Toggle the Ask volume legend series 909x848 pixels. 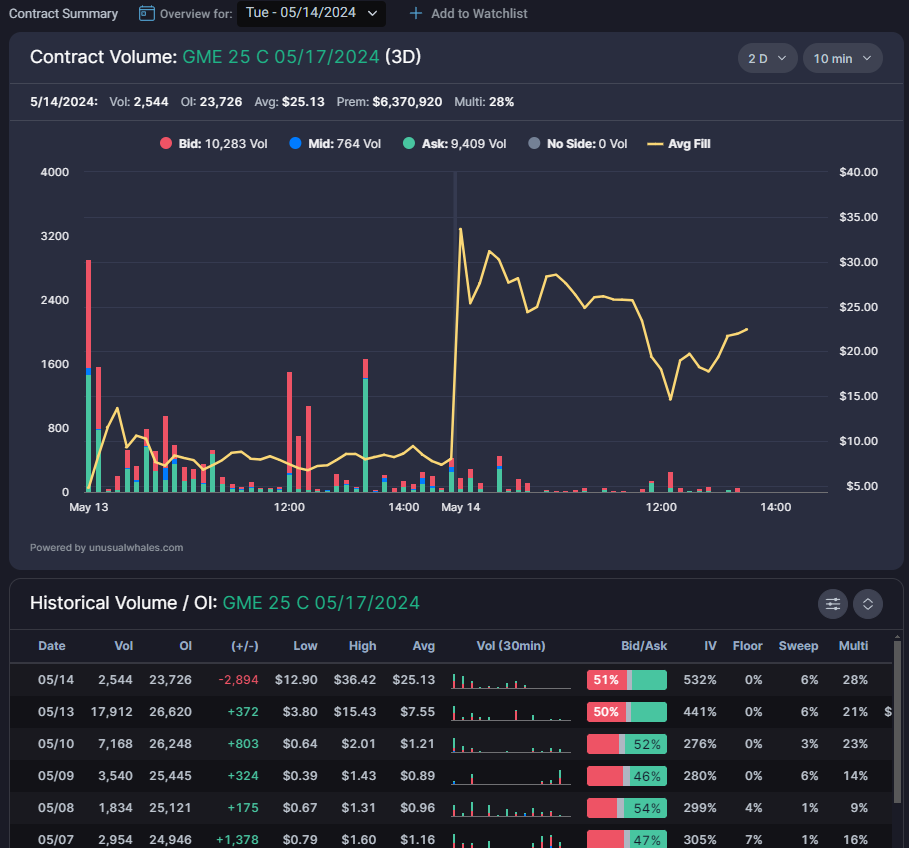[x=454, y=144]
